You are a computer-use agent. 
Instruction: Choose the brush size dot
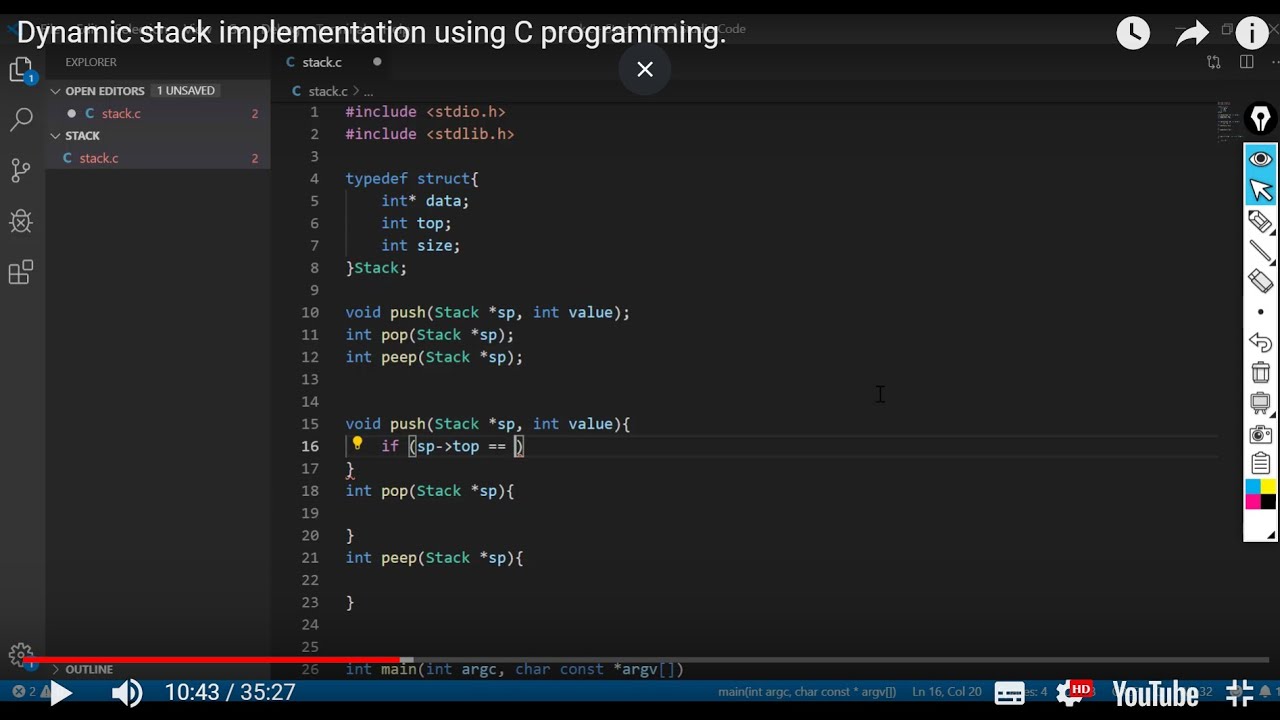coord(1260,312)
